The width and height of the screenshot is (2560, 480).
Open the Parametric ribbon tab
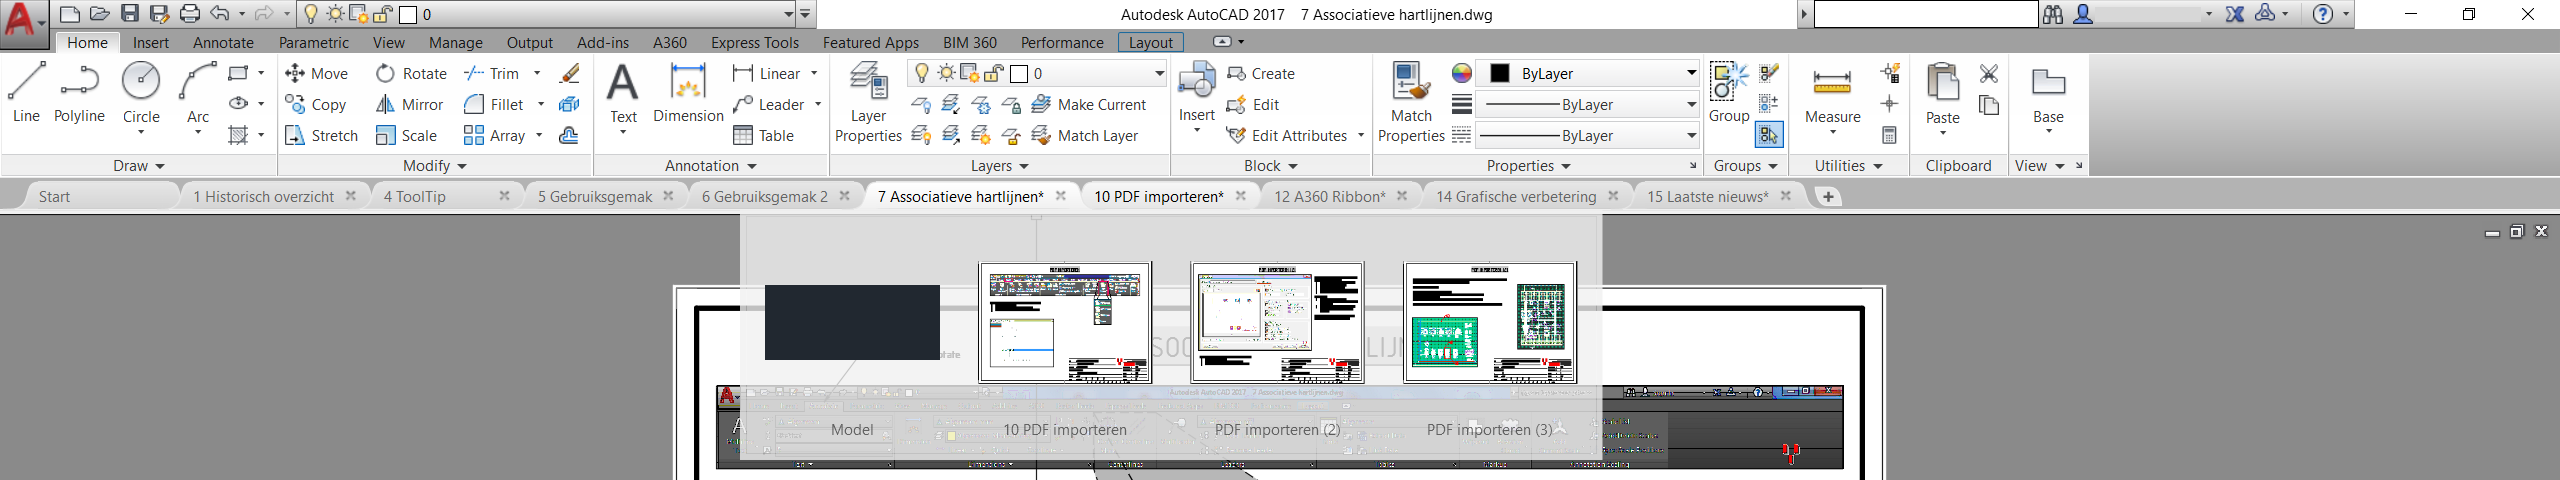point(314,42)
